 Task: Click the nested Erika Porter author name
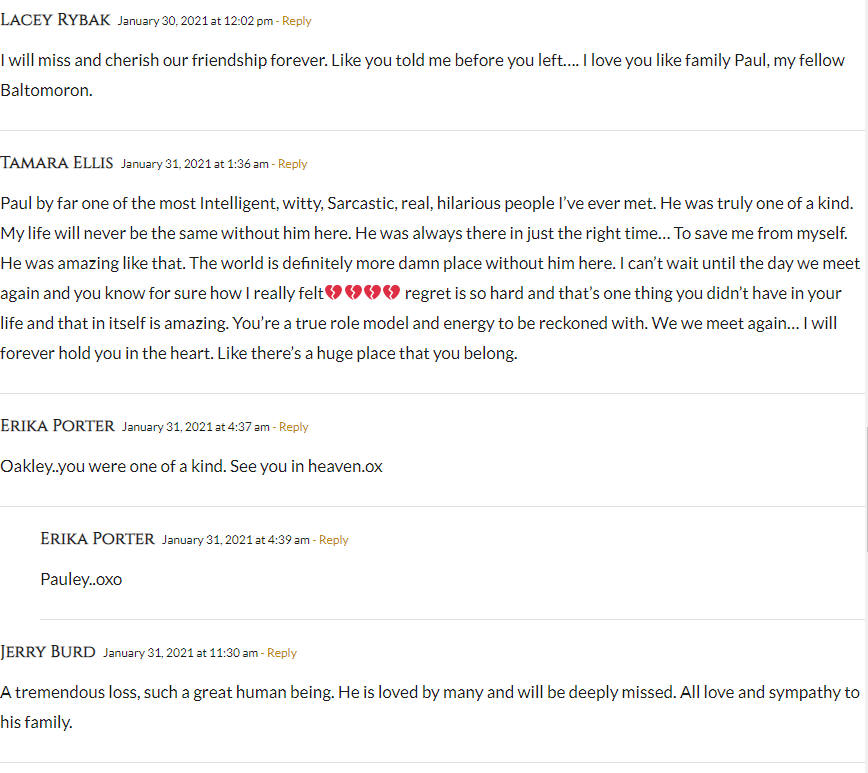97,539
